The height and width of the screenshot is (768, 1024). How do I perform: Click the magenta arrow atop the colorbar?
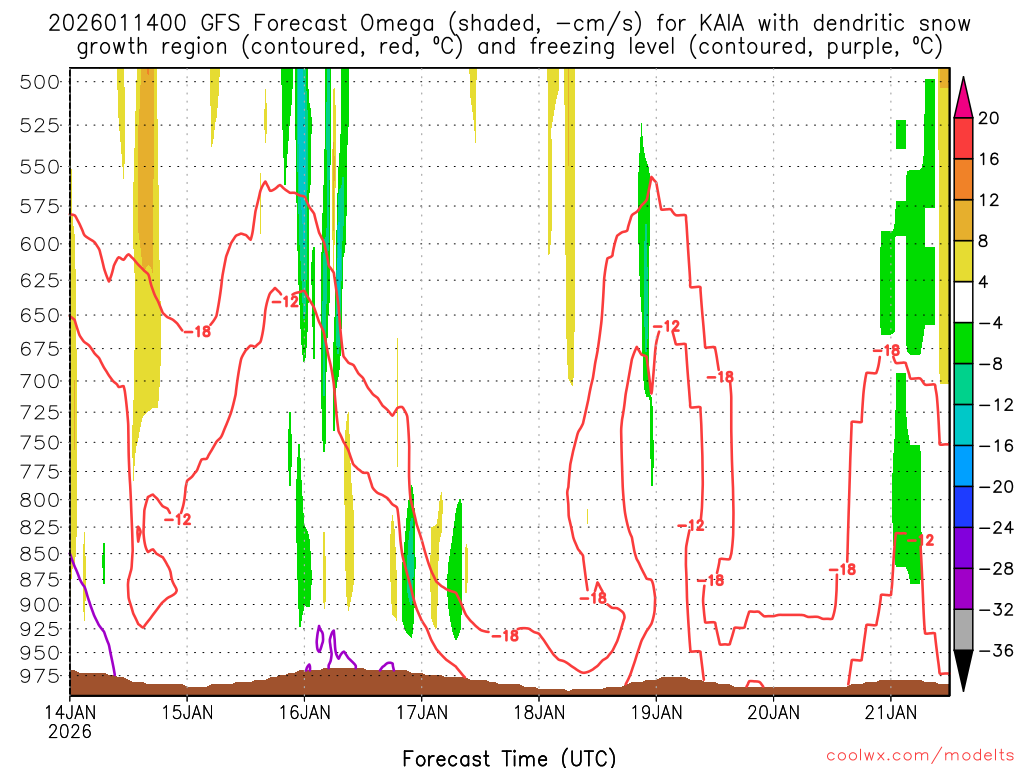(x=963, y=99)
